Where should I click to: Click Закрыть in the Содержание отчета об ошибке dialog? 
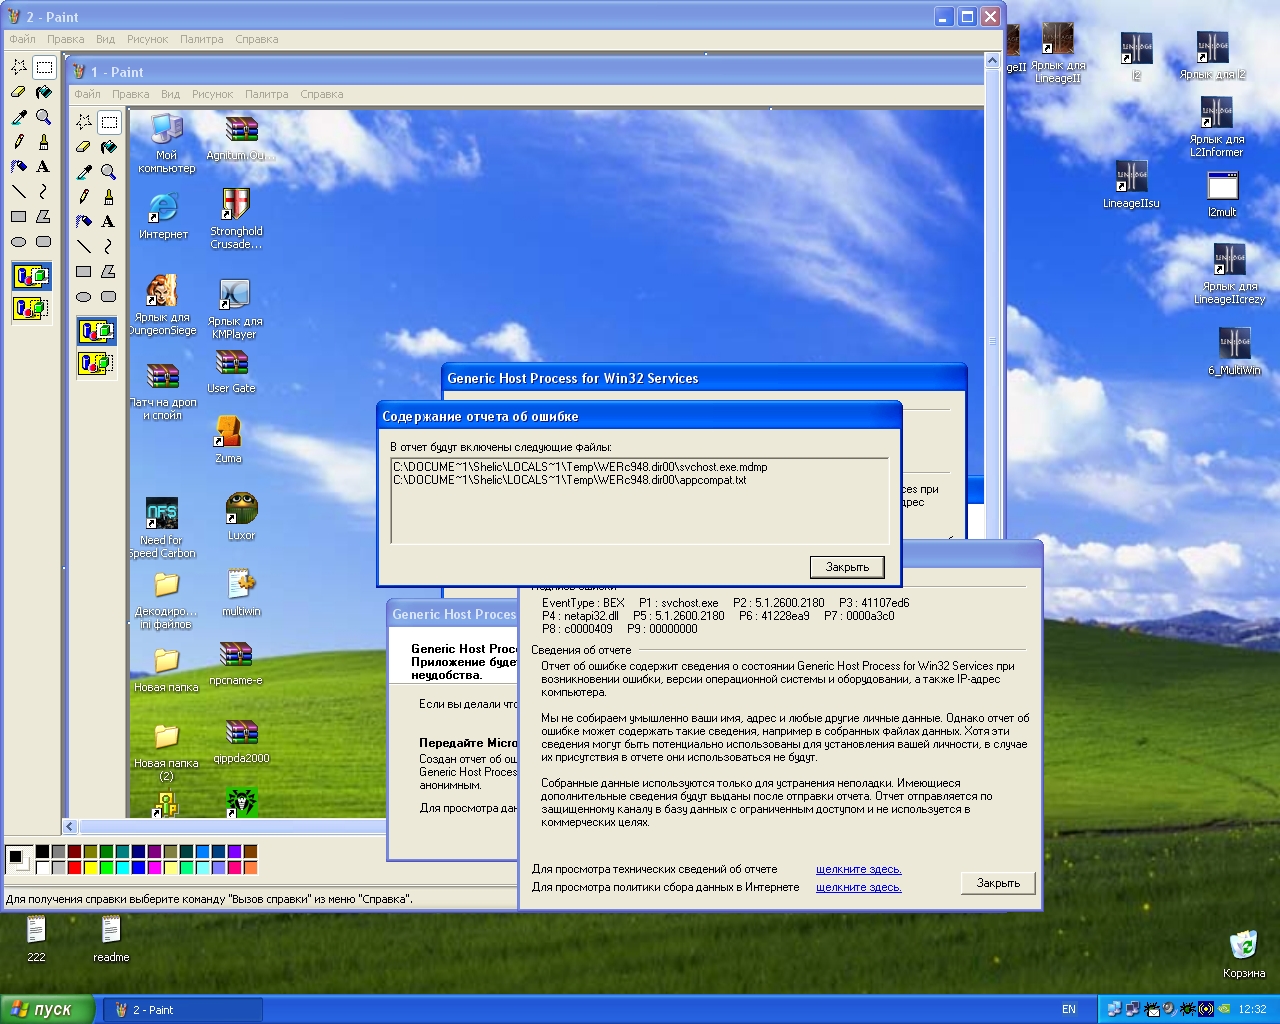coord(847,567)
